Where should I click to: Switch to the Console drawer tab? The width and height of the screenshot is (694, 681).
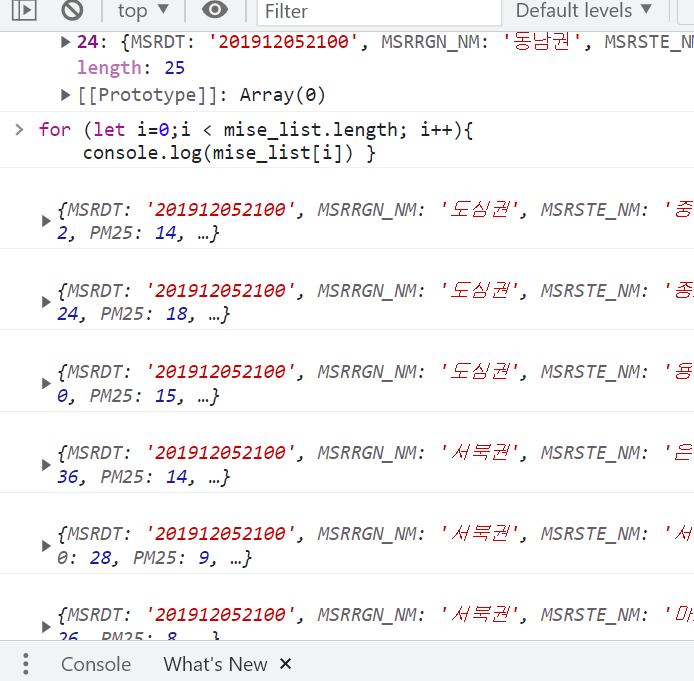pyautogui.click(x=96, y=664)
